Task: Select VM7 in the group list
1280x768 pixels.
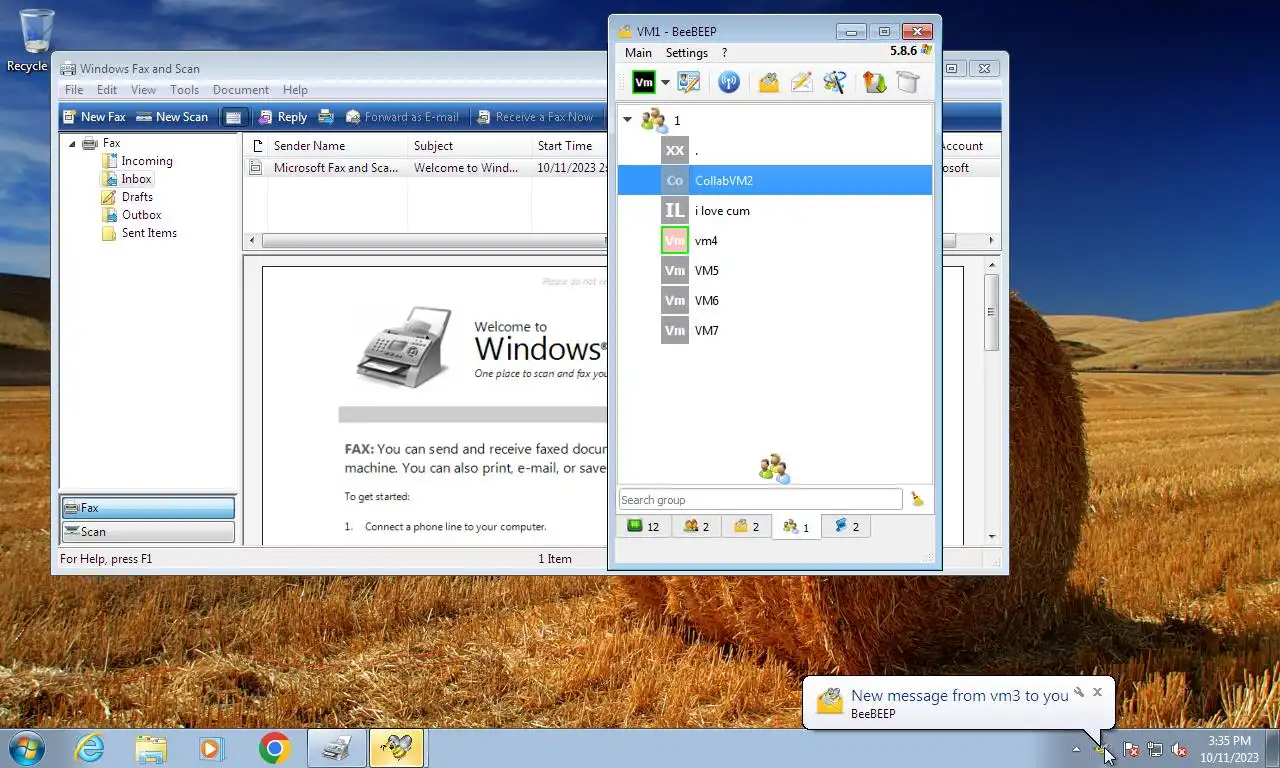Action: [x=775, y=330]
